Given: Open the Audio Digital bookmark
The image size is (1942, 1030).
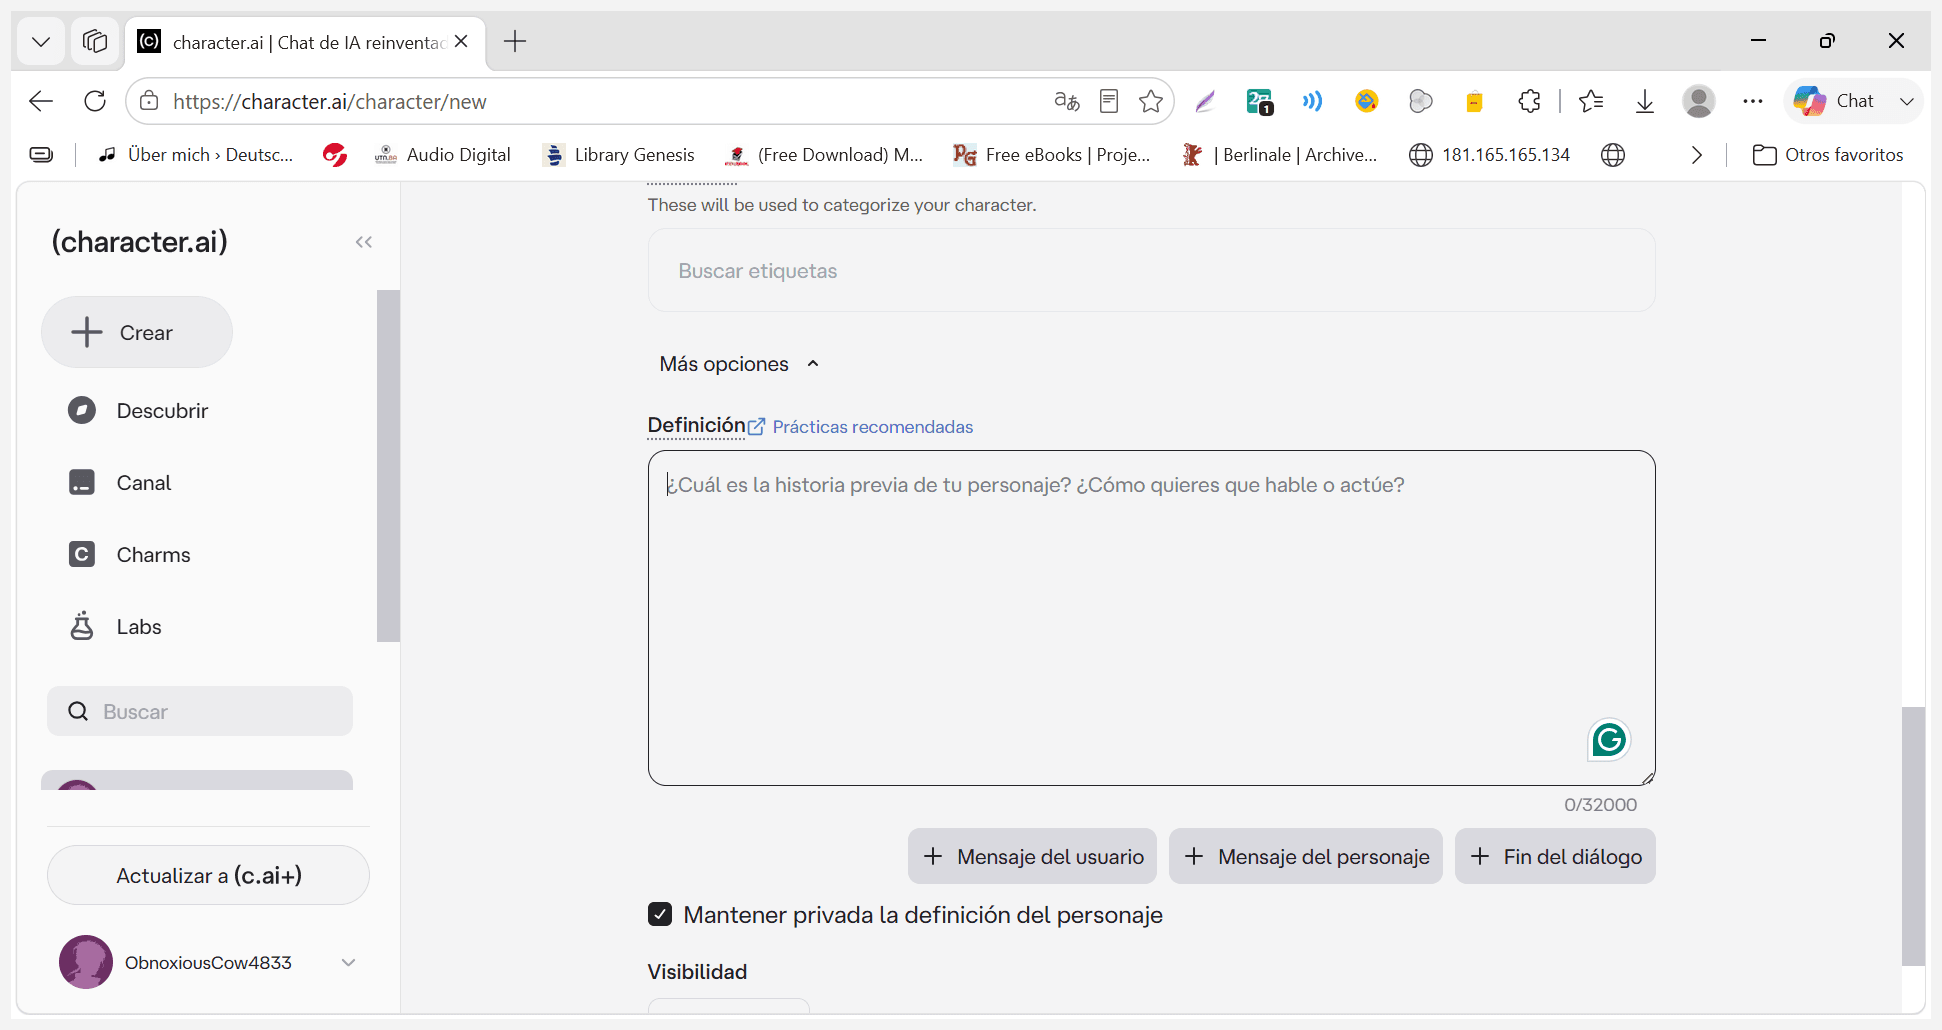Looking at the screenshot, I should click(x=442, y=155).
